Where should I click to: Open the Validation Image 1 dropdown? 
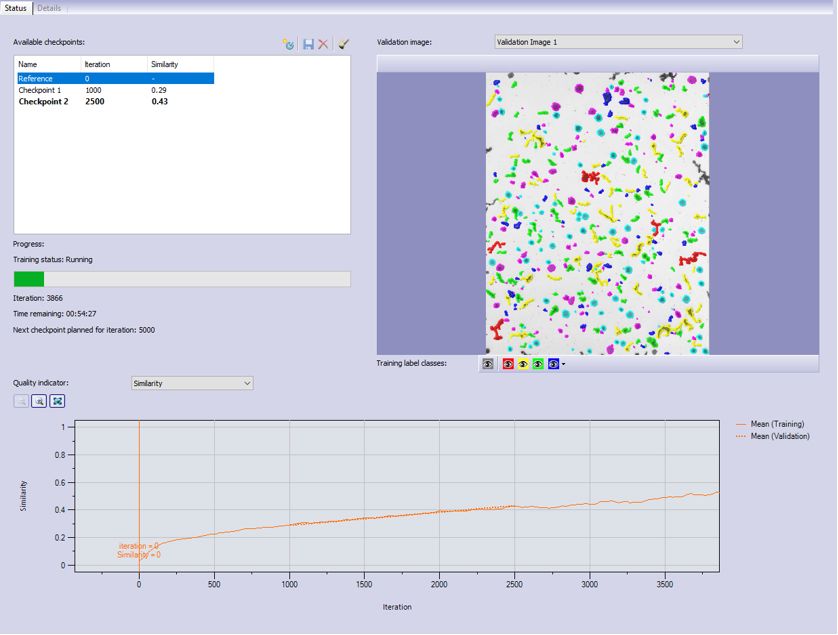click(618, 42)
